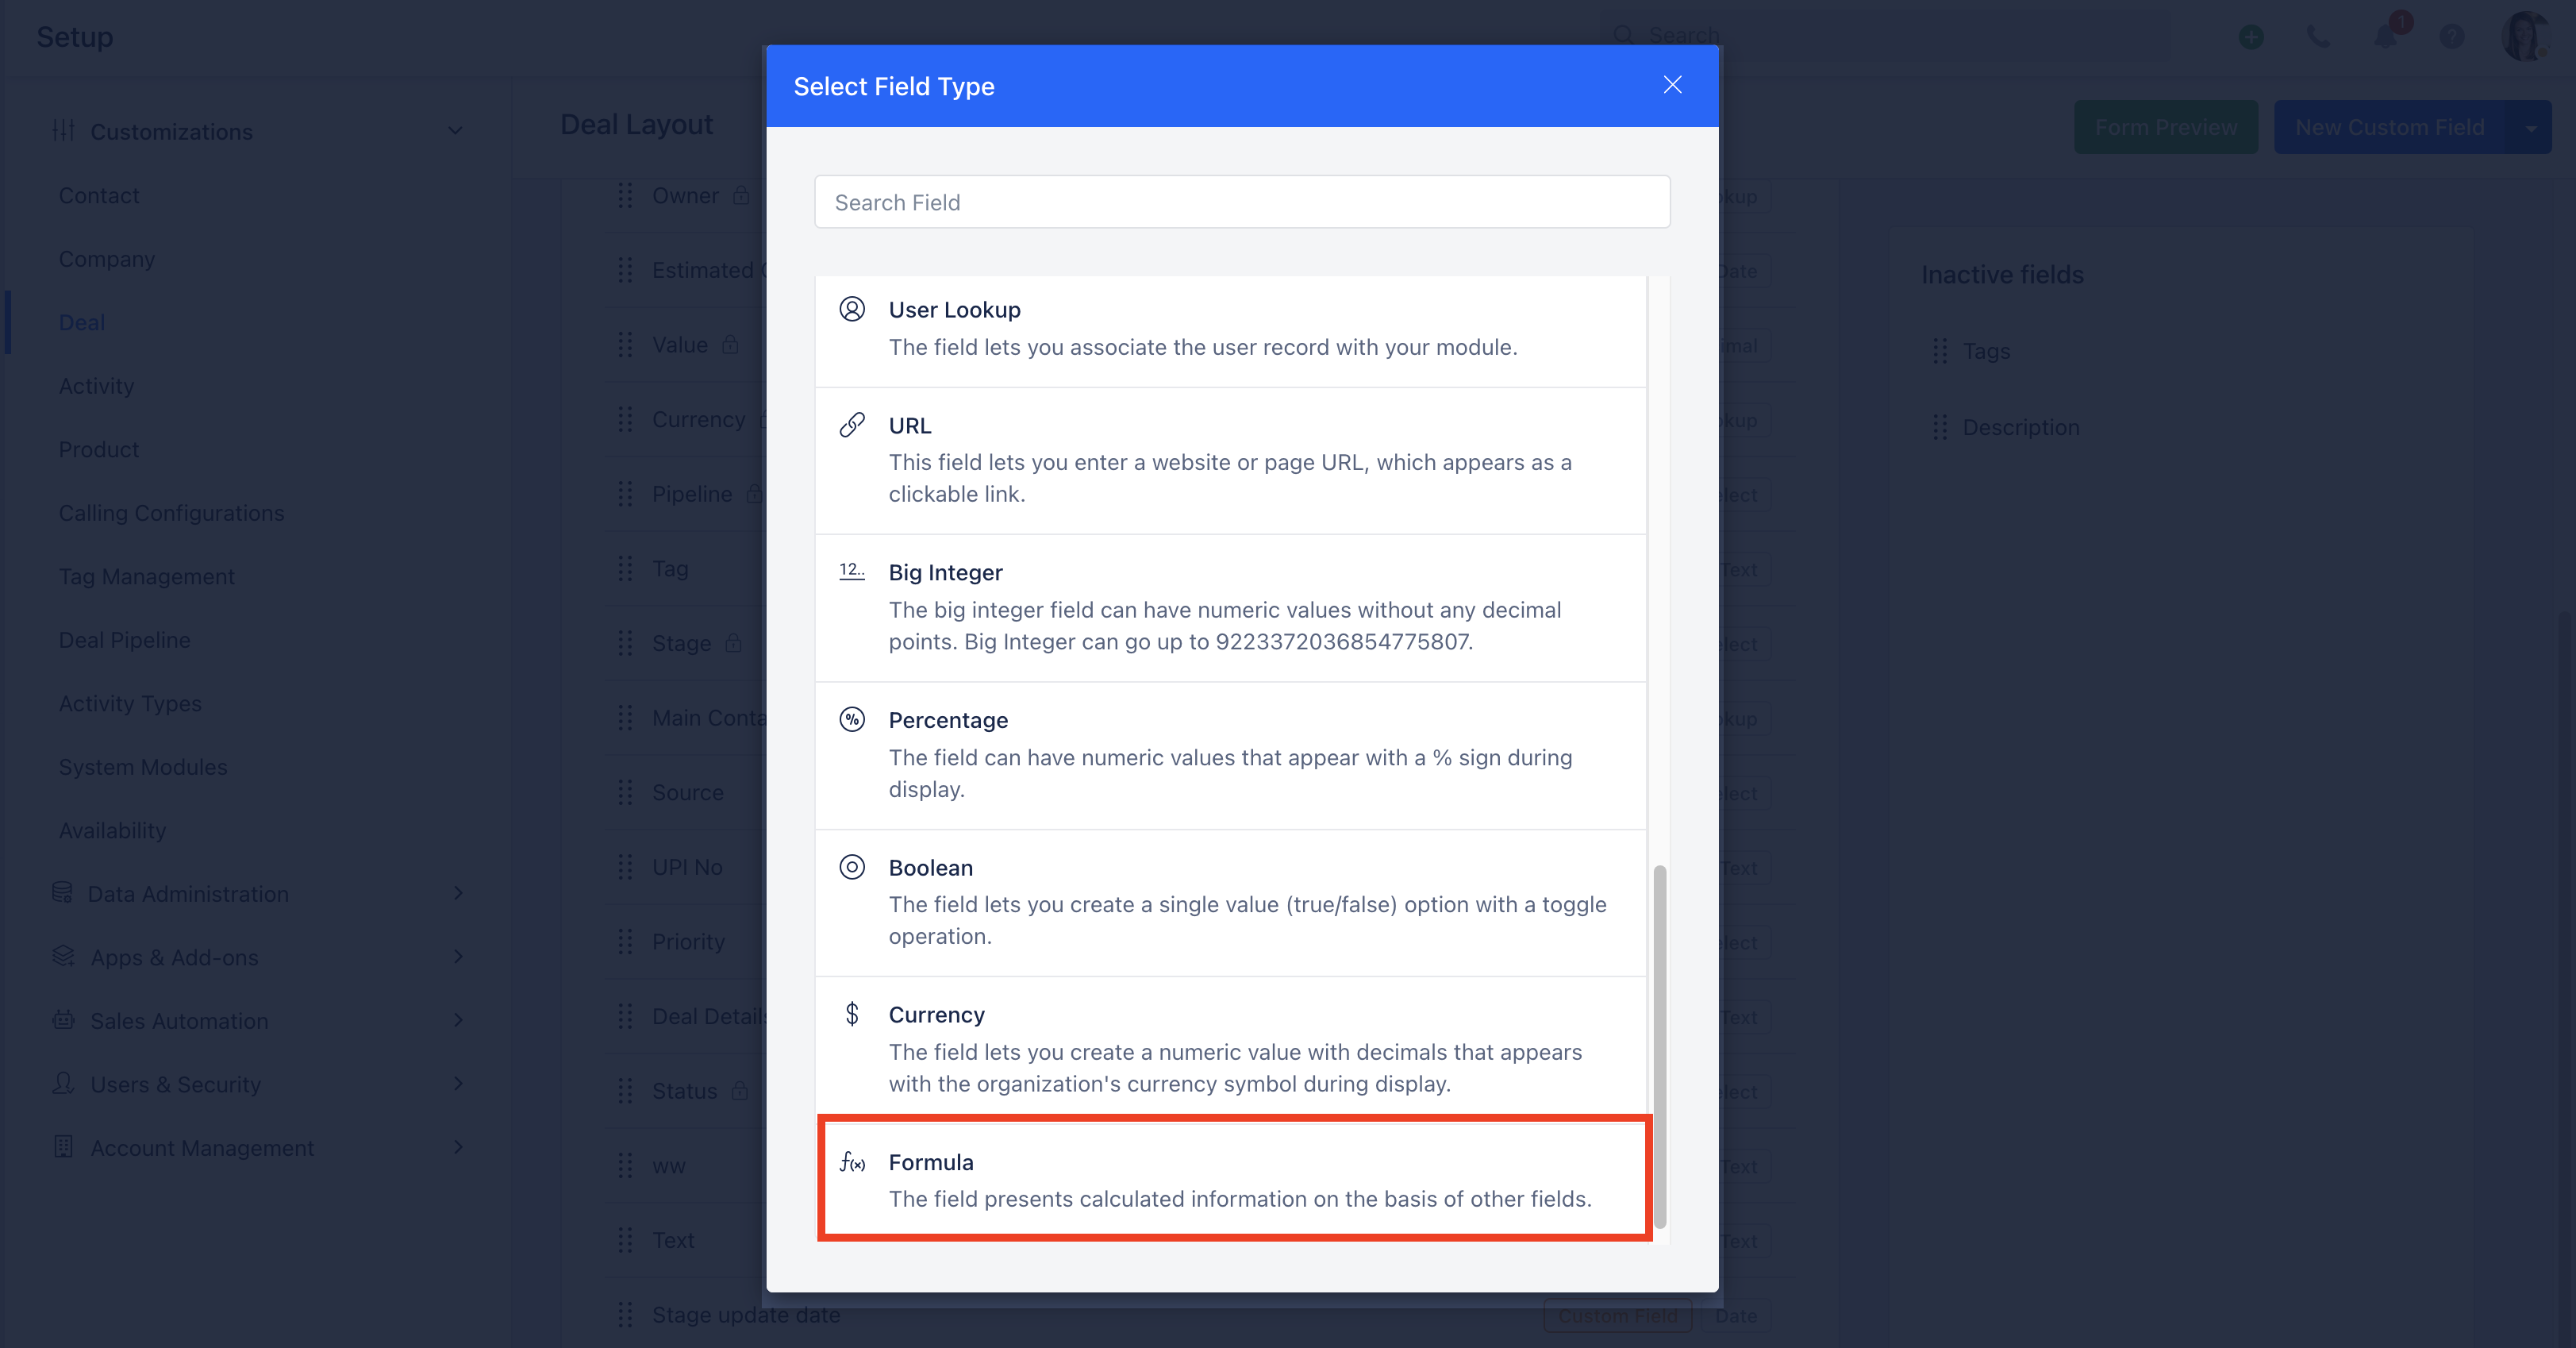Image resolution: width=2576 pixels, height=1348 pixels.
Task: Focus the Search Field input box
Action: point(1242,202)
